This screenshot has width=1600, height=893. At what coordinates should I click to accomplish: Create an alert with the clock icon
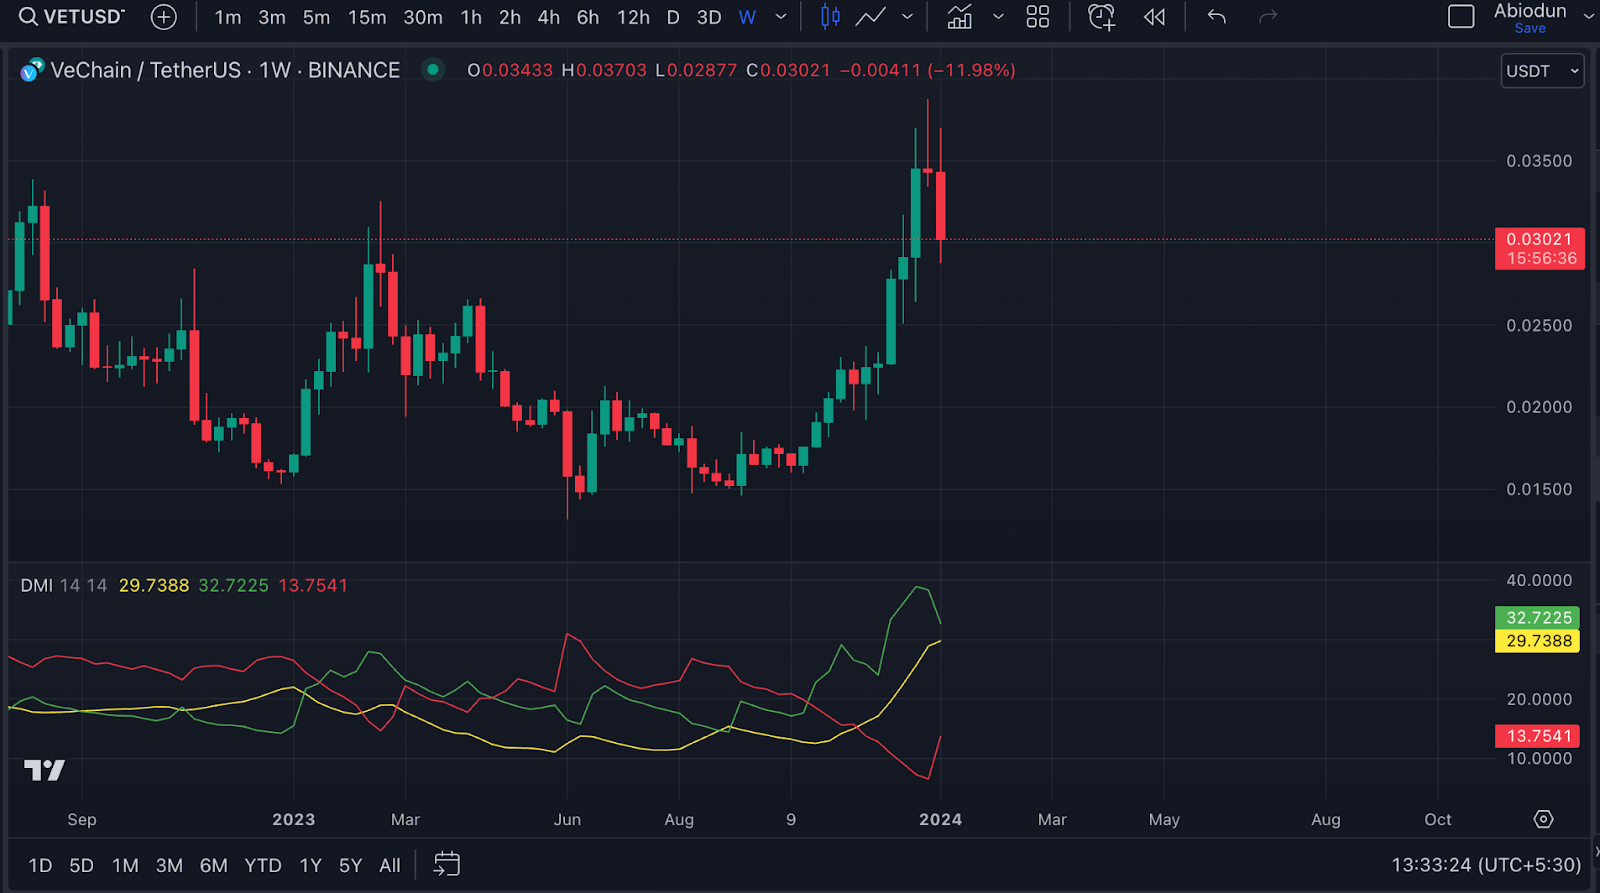(x=1101, y=17)
